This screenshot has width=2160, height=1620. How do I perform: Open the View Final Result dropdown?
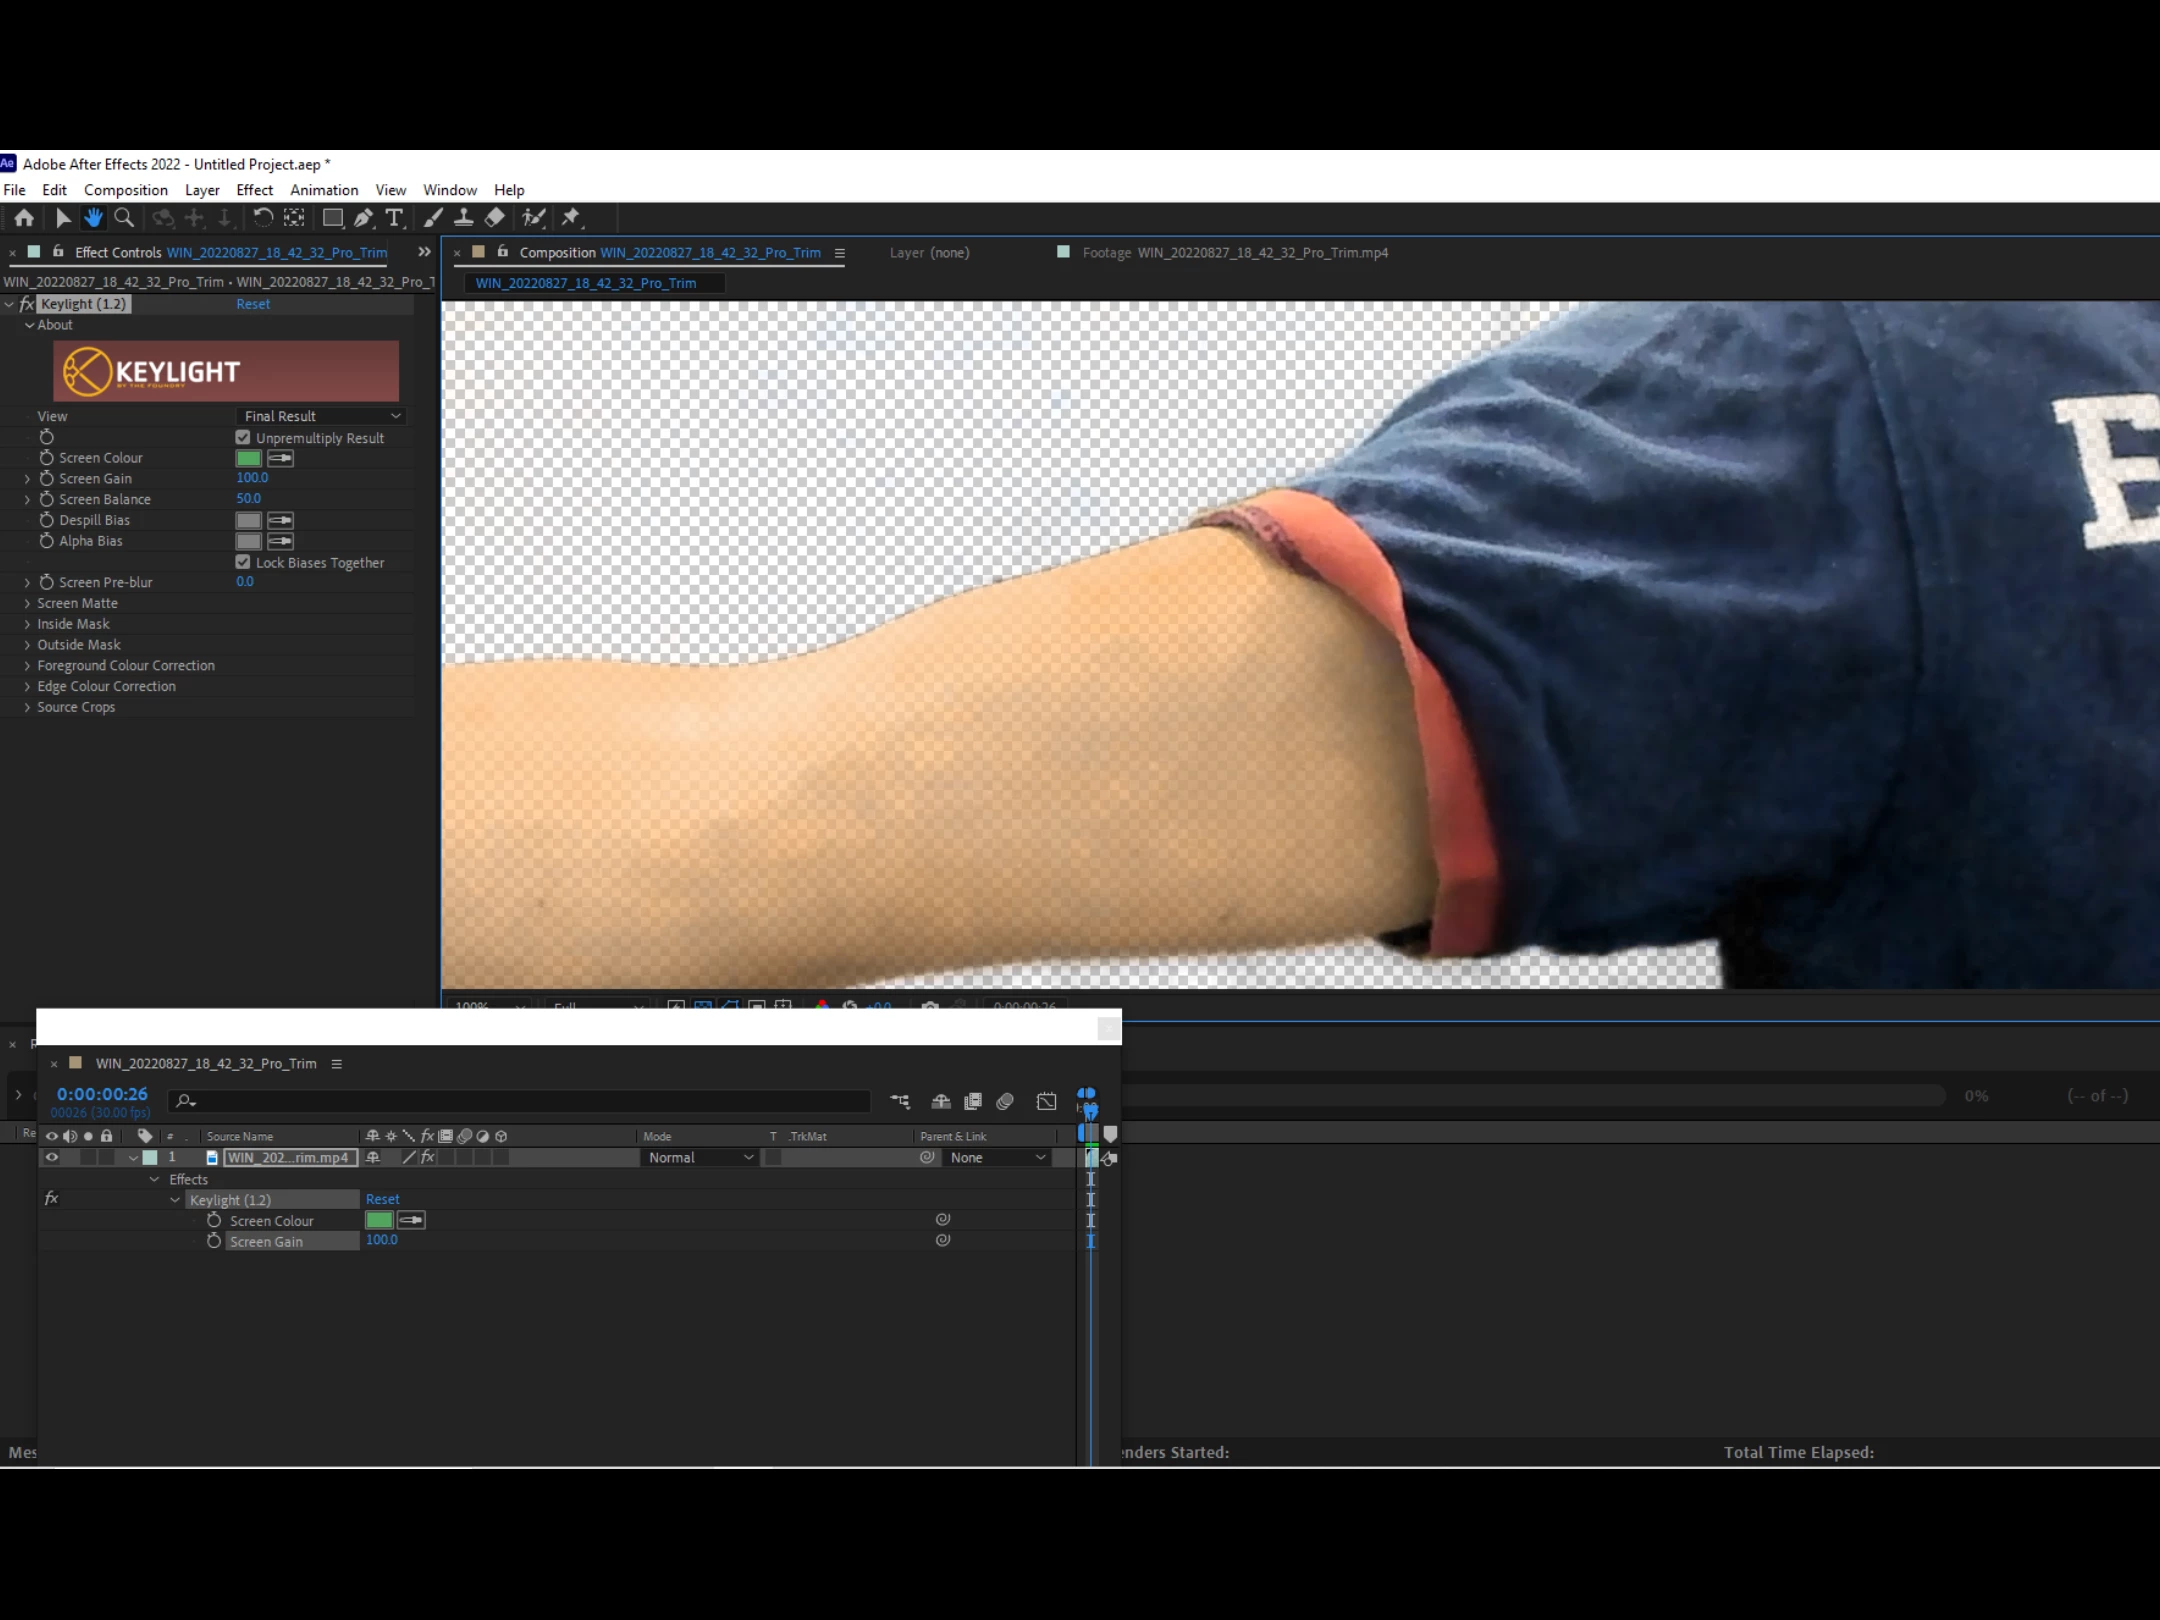(322, 416)
